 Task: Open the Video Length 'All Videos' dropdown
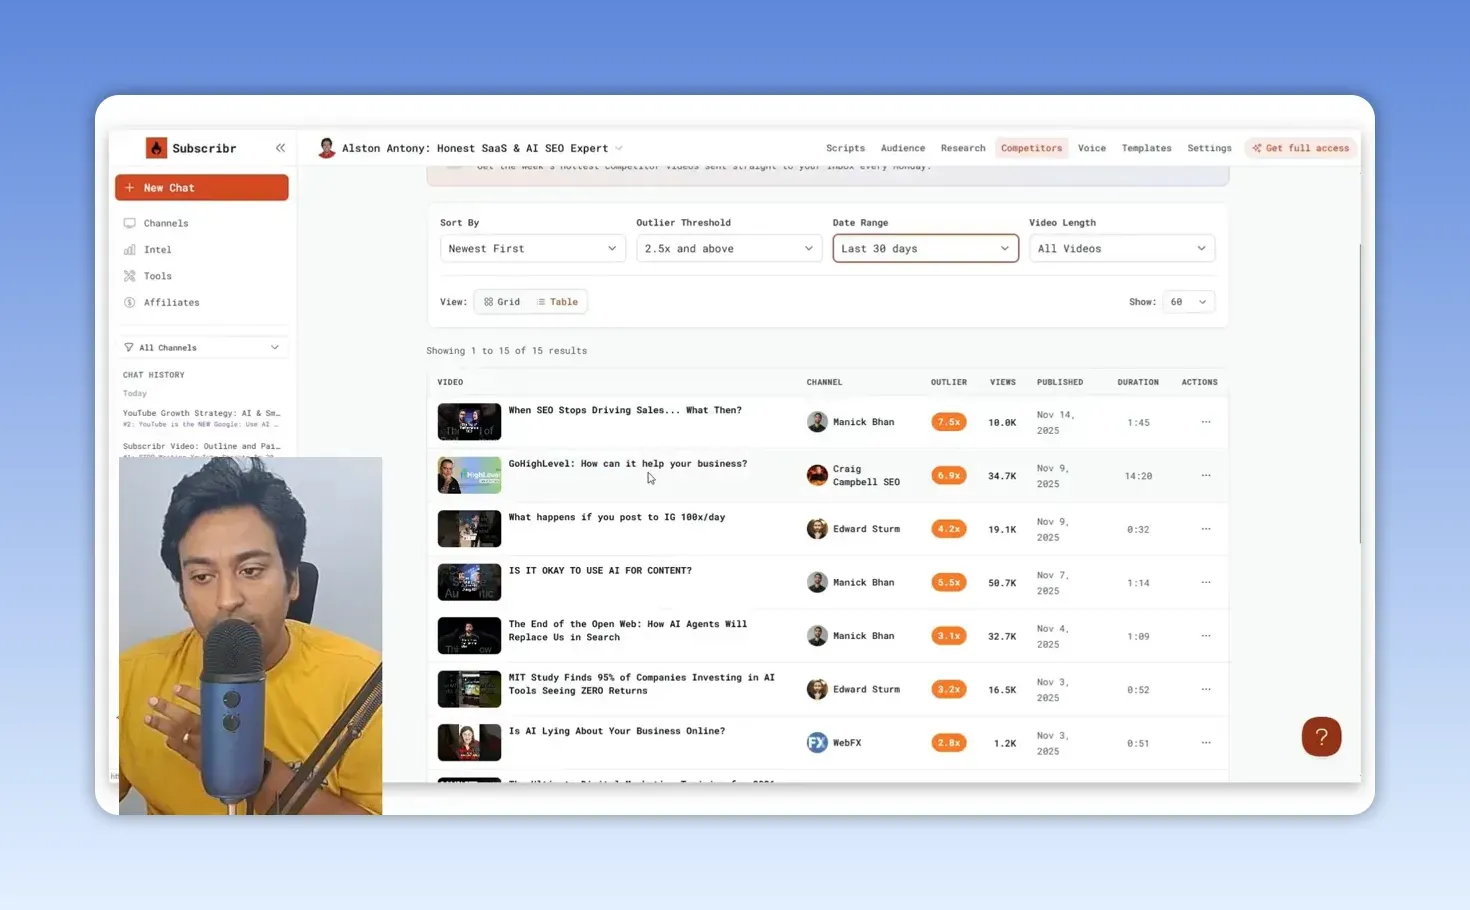1122,249
